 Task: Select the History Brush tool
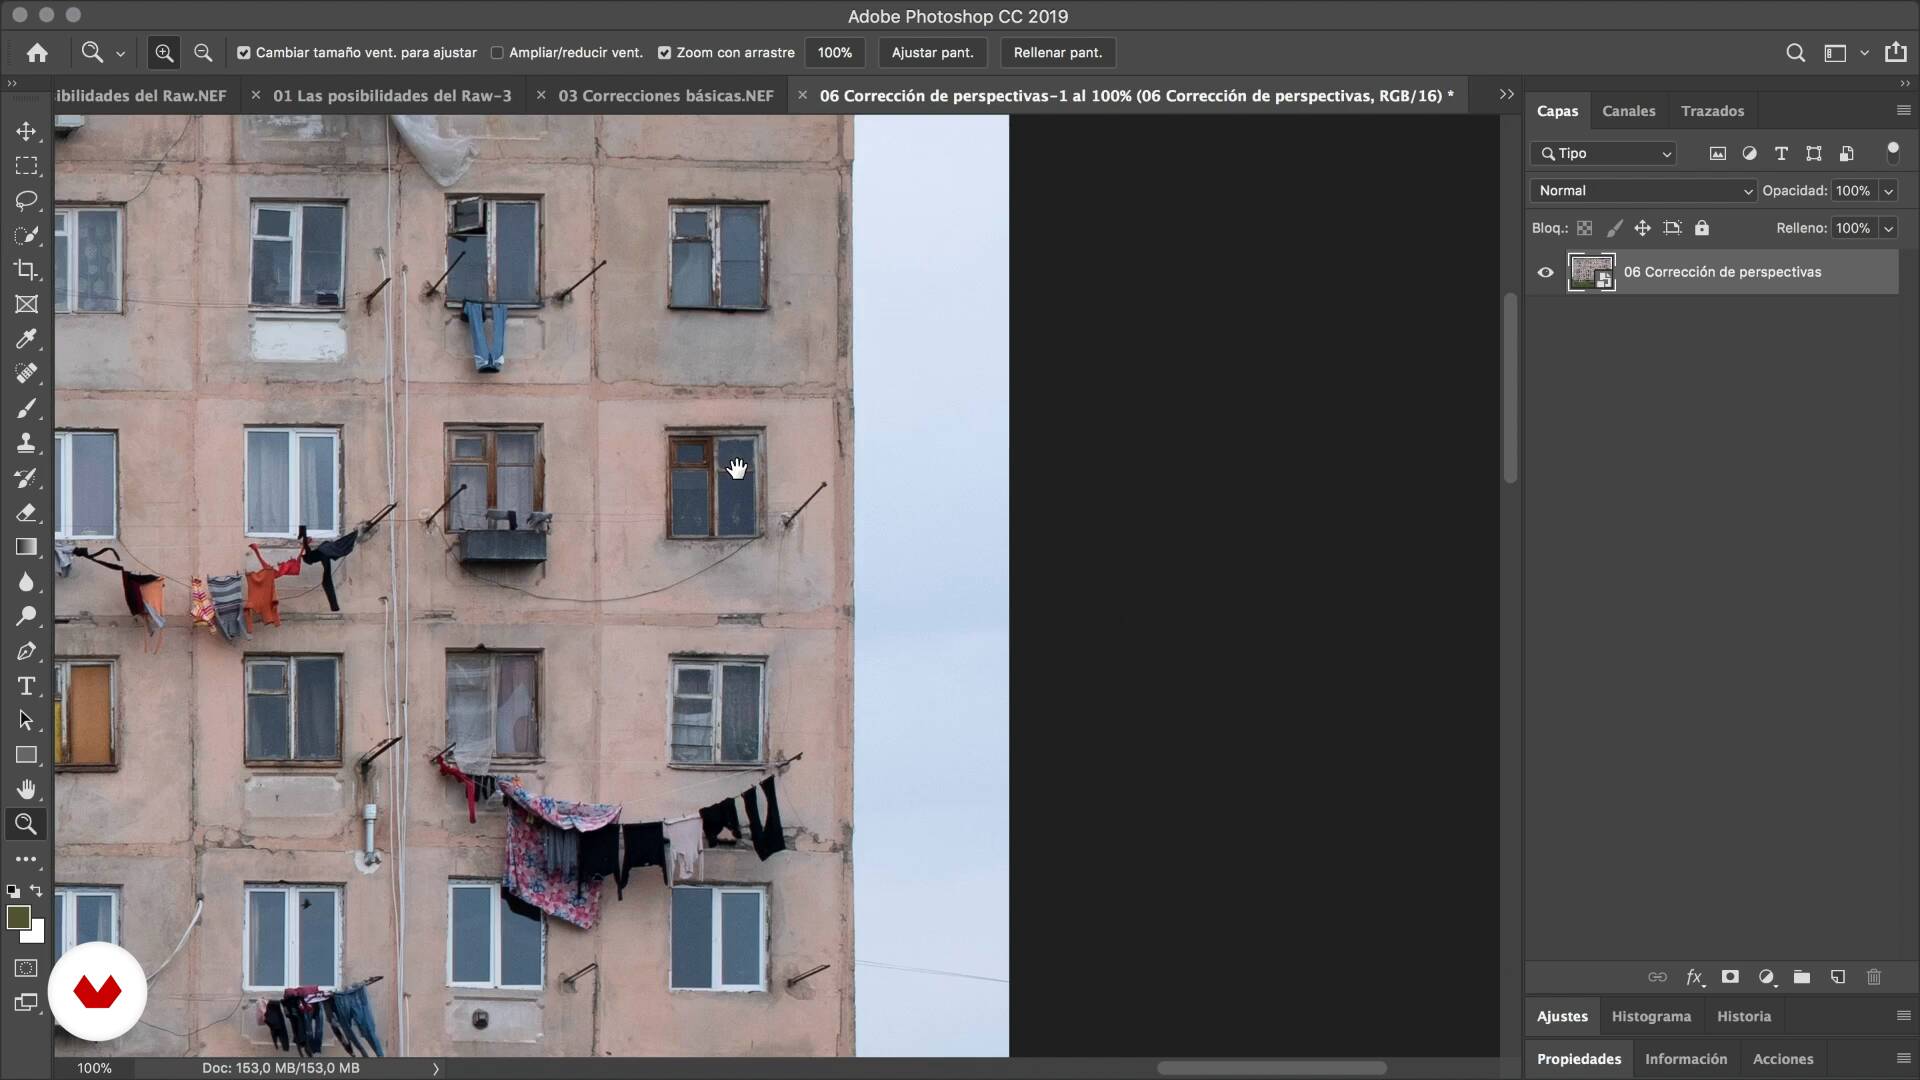point(26,478)
